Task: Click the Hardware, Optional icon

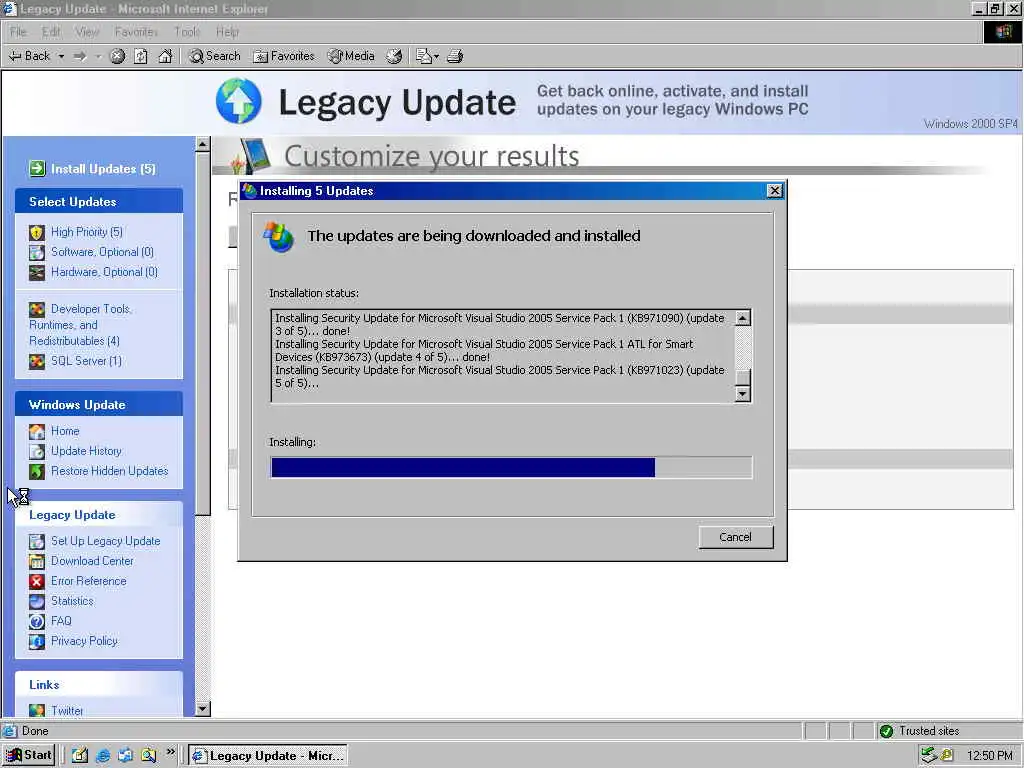Action: click(37, 272)
